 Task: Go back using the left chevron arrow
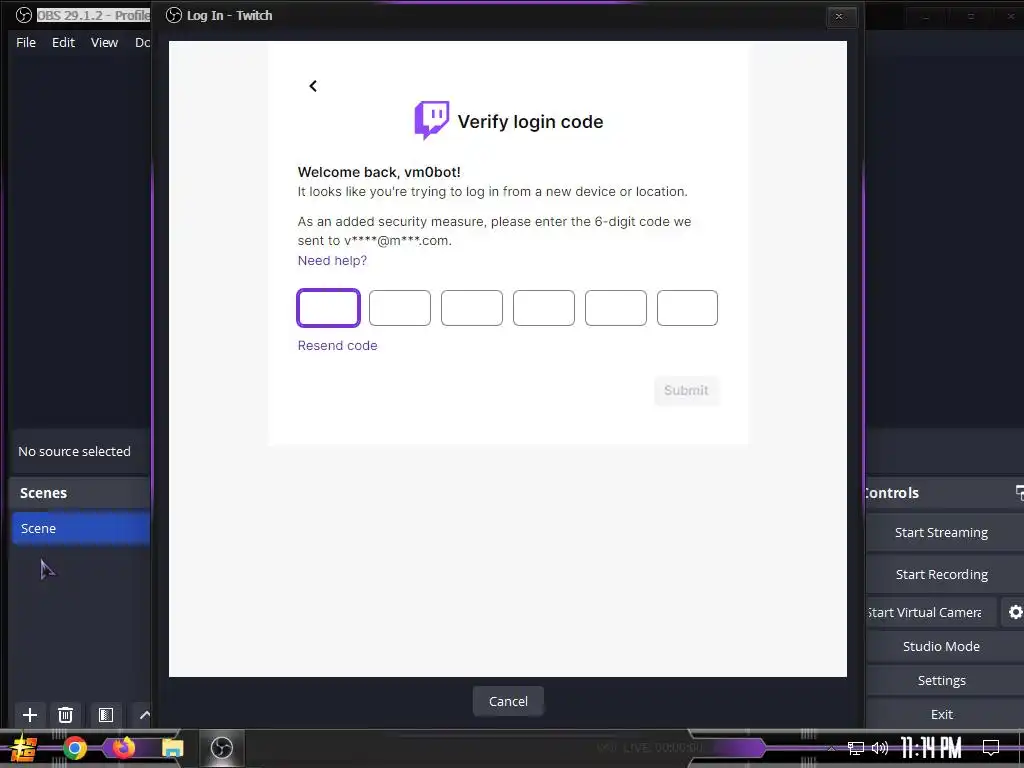point(313,86)
